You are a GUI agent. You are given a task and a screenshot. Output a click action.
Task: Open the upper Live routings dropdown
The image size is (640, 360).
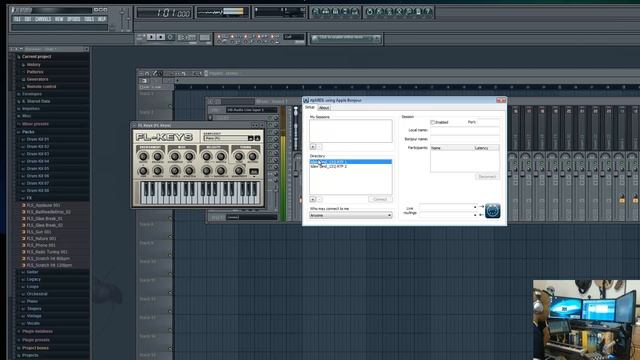pos(448,207)
